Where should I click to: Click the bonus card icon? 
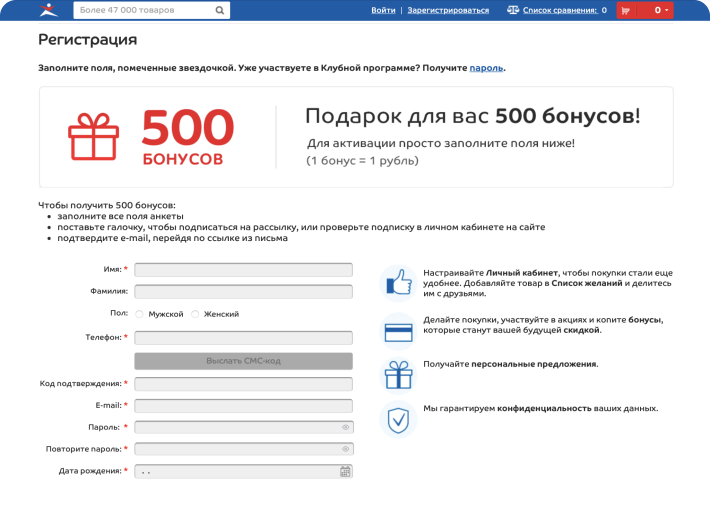tap(399, 327)
